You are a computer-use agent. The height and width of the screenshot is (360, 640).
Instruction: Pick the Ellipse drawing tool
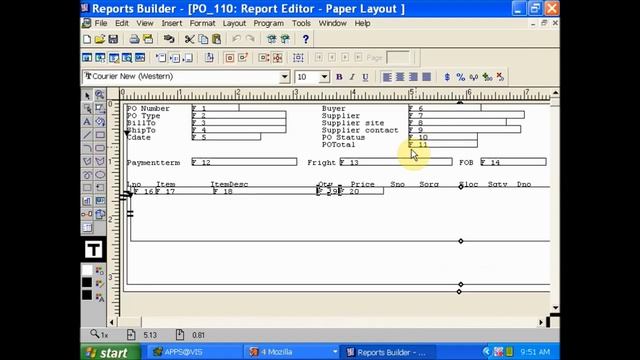click(100, 175)
